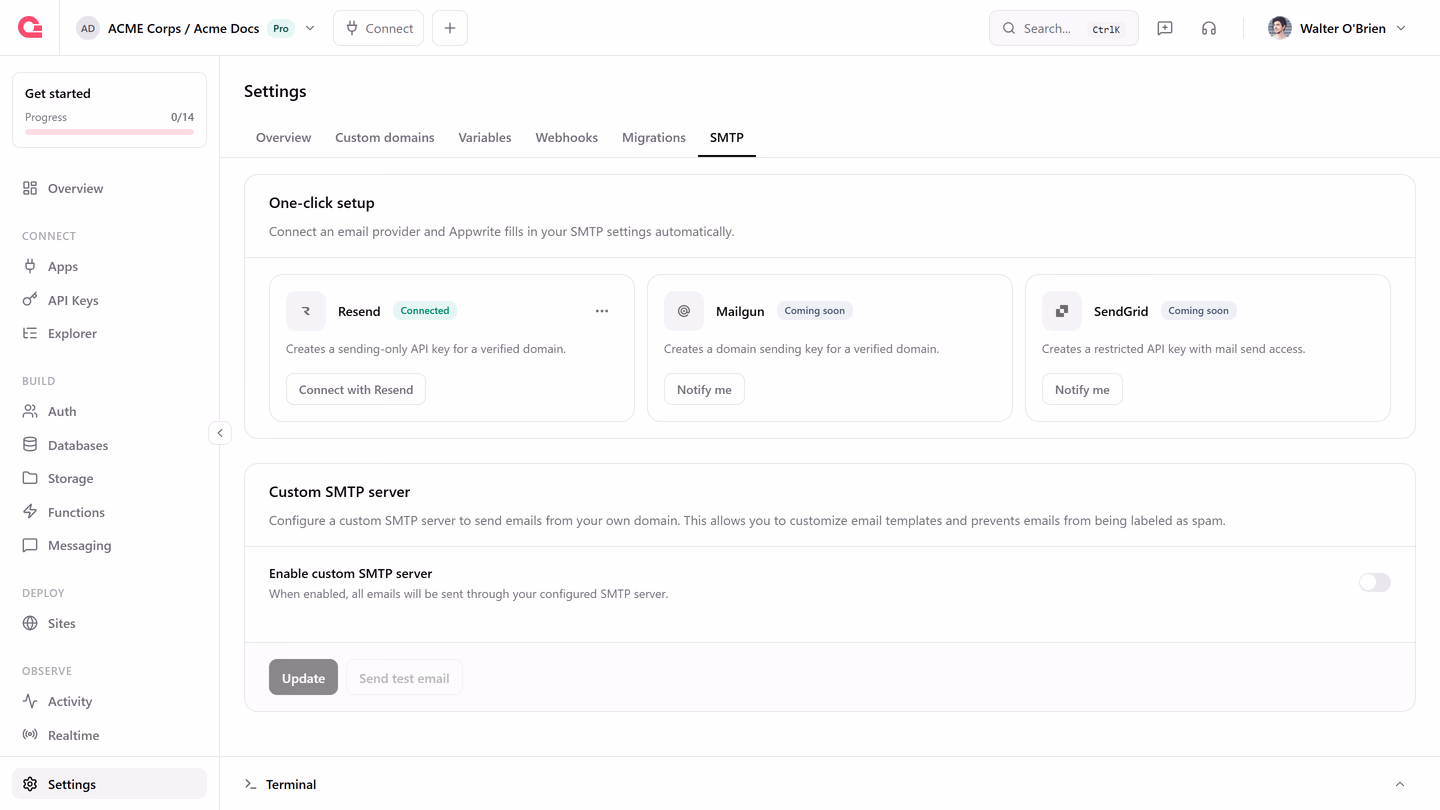Click SendGrid Coming soon badge
Image resolution: width=1440 pixels, height=810 pixels.
coord(1198,311)
